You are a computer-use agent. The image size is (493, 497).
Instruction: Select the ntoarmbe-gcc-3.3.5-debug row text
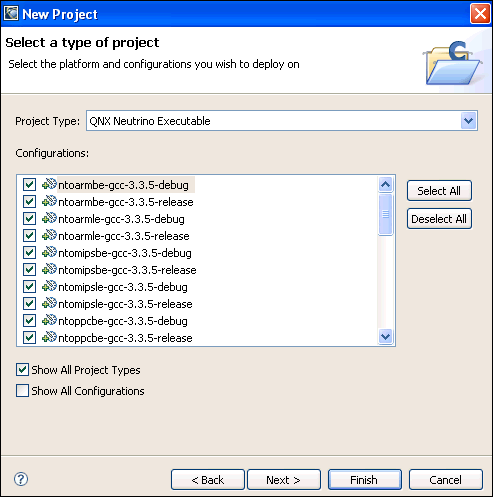[123, 185]
